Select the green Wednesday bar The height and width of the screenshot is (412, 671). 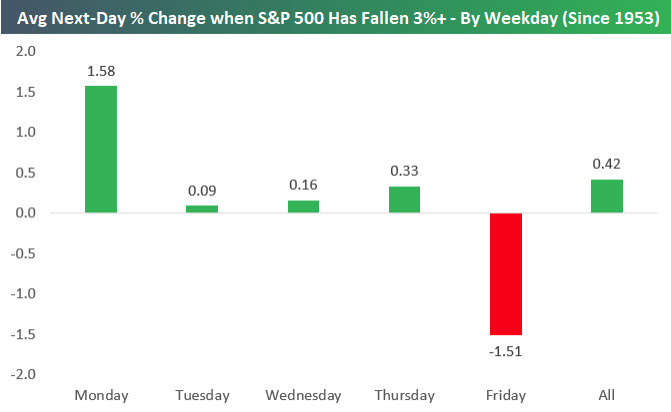coord(302,206)
